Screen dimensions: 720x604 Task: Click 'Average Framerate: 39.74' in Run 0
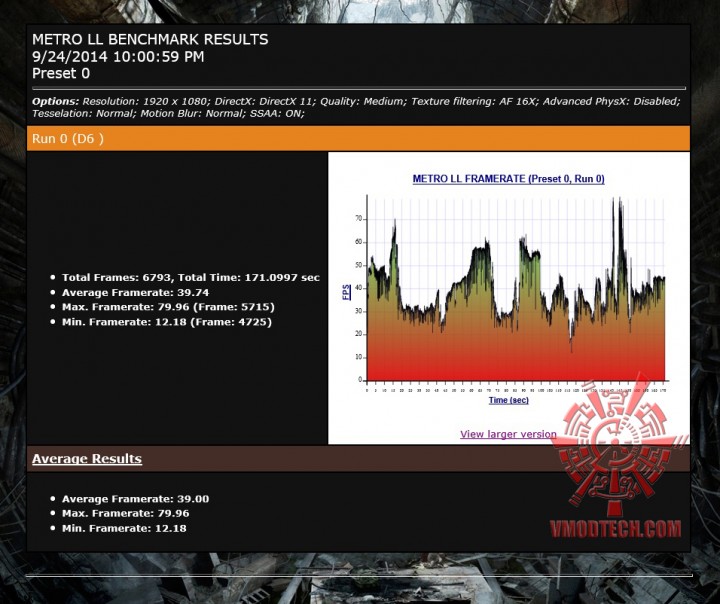click(x=135, y=293)
